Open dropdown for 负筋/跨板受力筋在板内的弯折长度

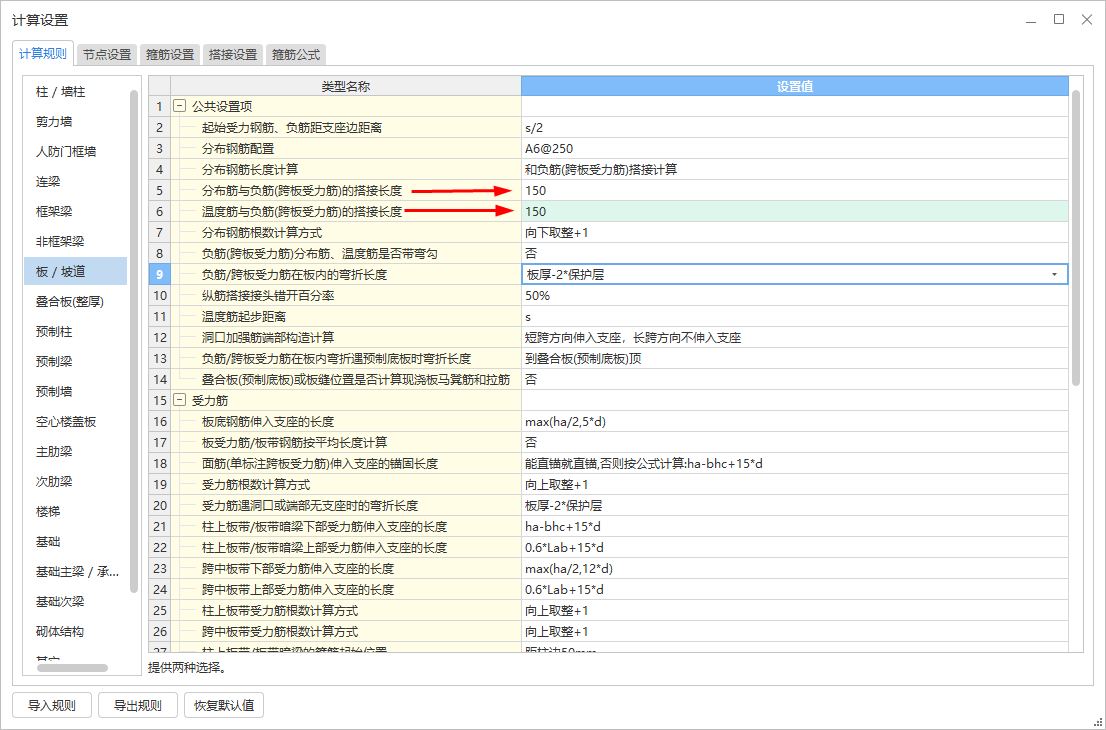point(1054,274)
